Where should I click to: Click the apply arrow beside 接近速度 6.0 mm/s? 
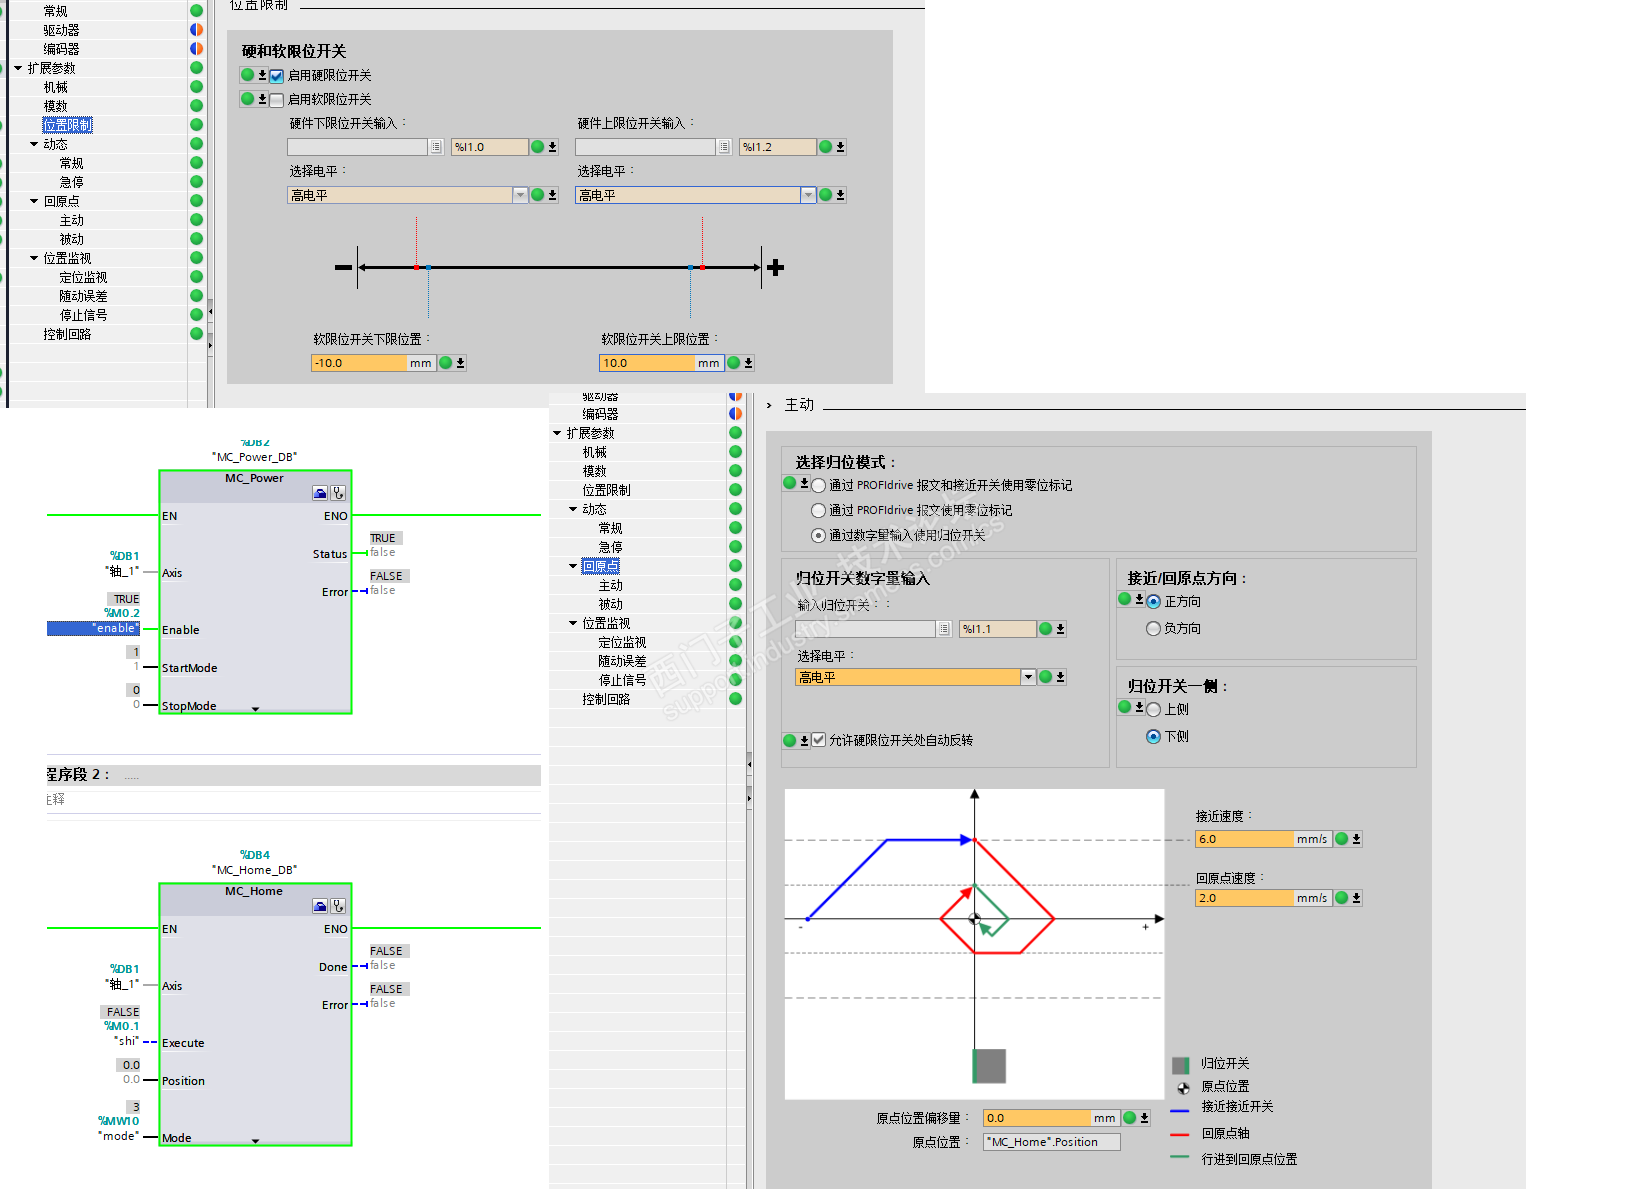click(1356, 839)
